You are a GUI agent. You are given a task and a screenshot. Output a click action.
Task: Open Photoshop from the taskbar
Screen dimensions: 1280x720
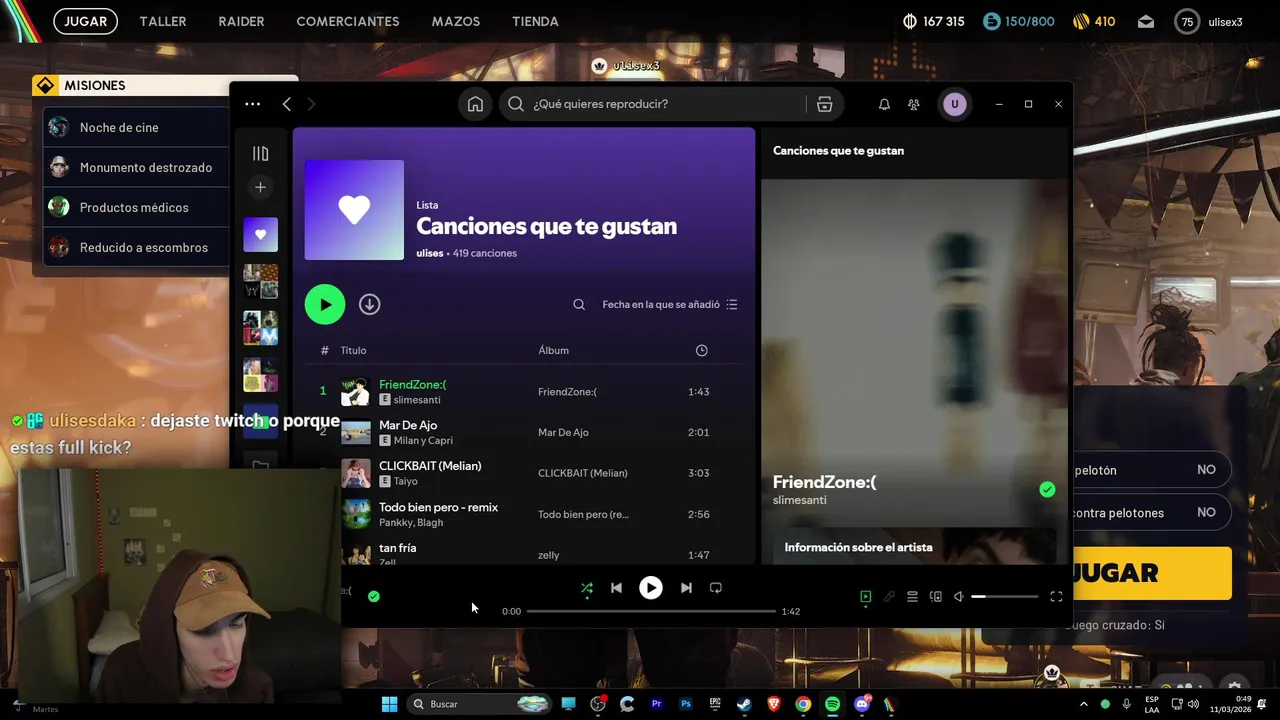685,704
